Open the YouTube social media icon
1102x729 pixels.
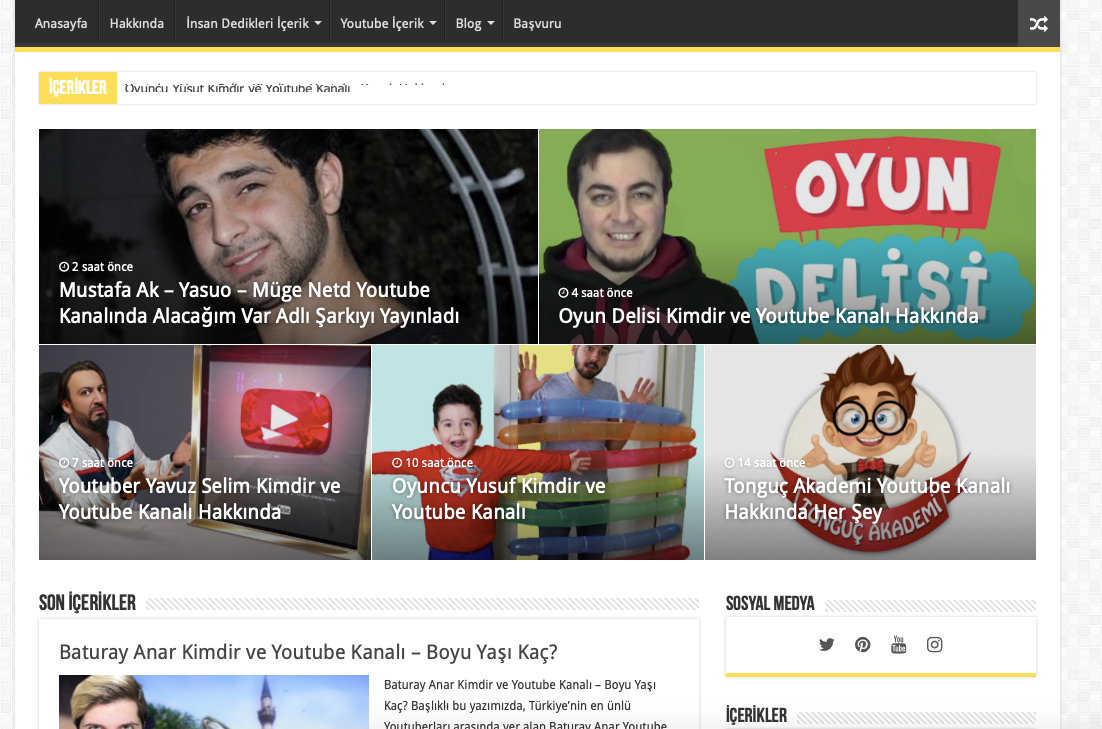[x=898, y=645]
